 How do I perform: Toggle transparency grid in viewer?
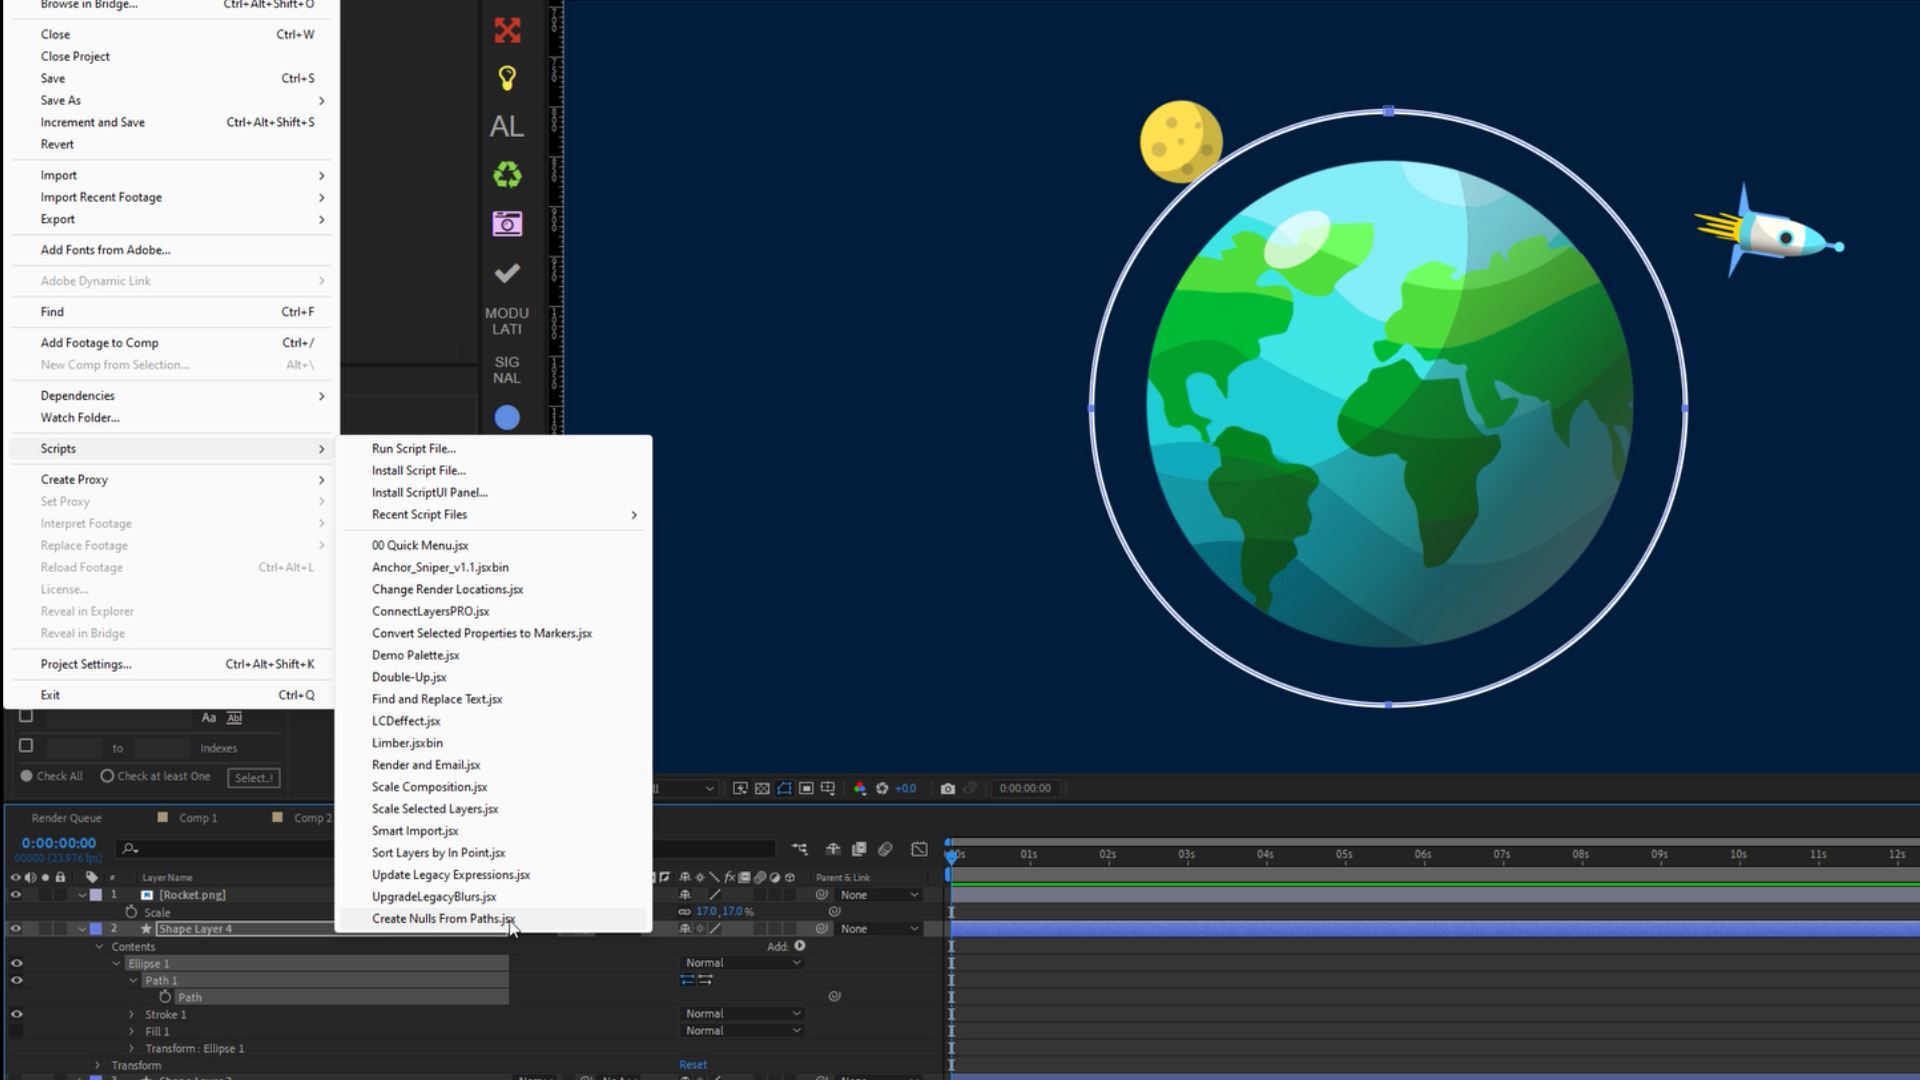762,788
